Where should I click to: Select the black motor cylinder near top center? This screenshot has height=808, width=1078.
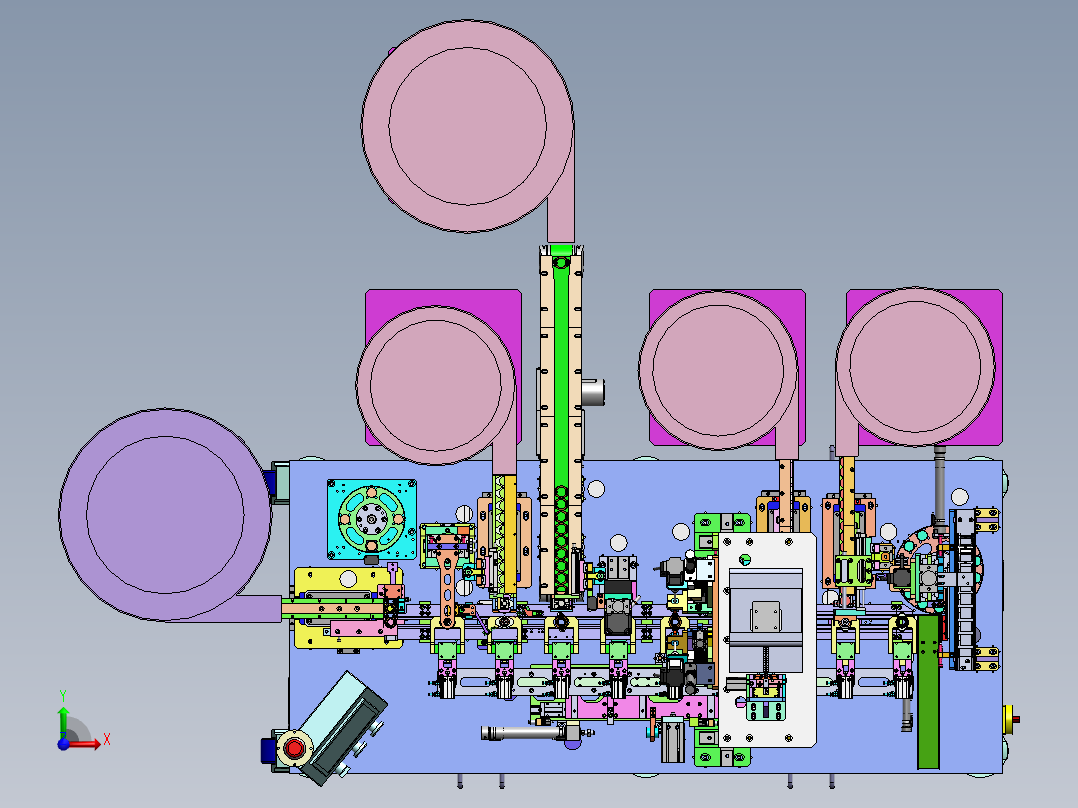pos(594,390)
